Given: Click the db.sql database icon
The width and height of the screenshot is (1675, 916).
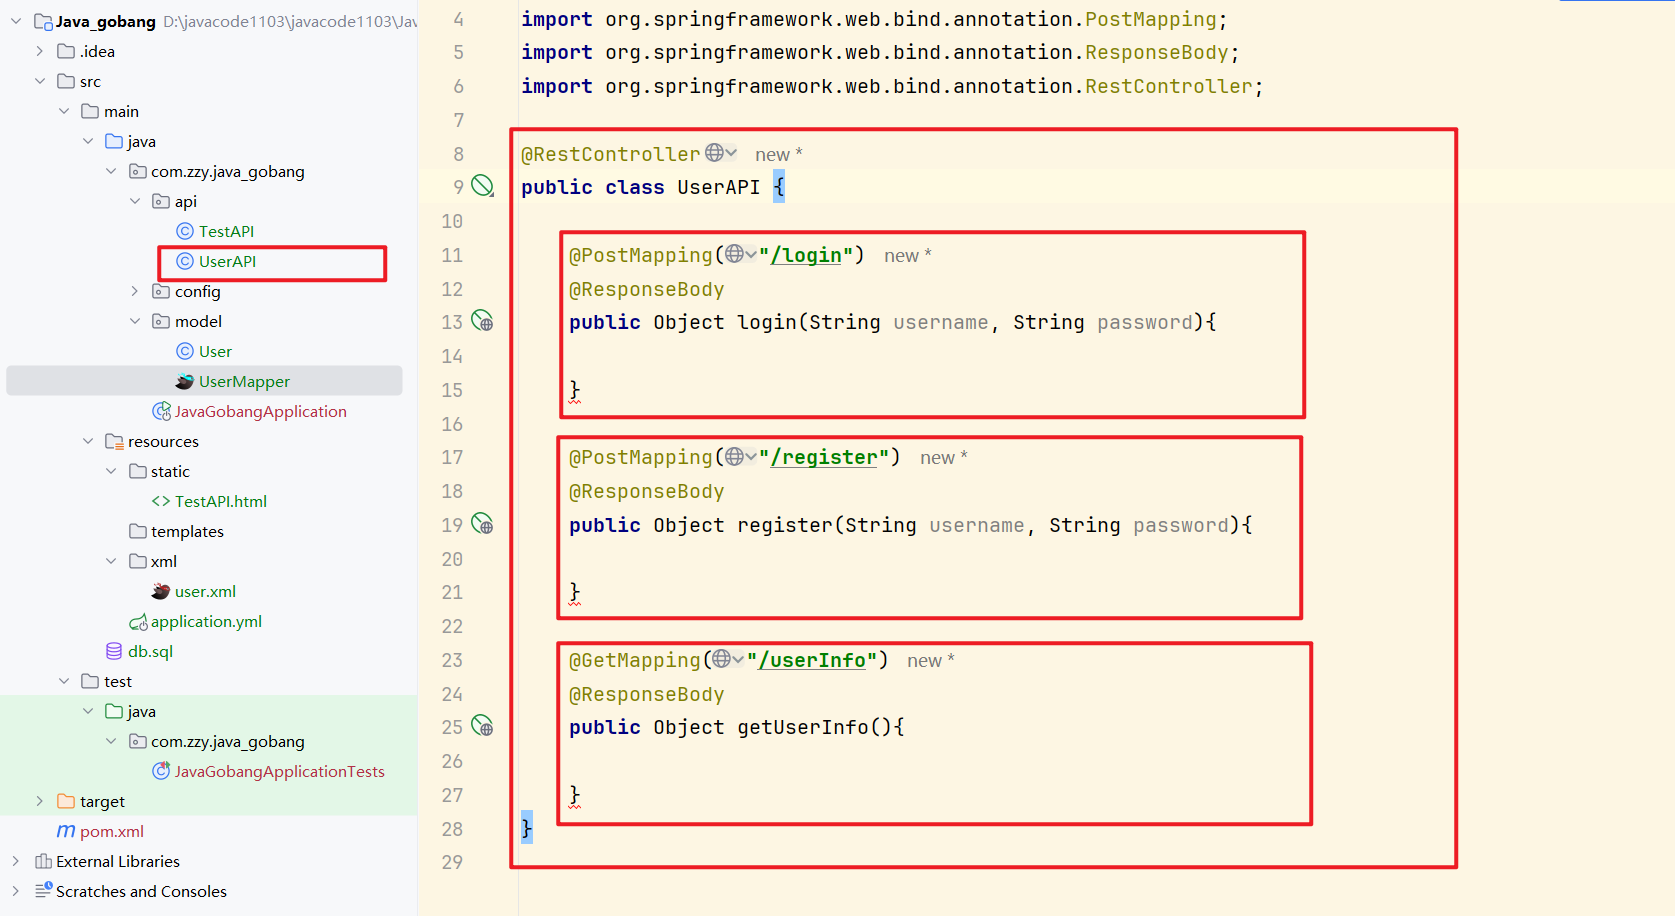Looking at the screenshot, I should 114,651.
